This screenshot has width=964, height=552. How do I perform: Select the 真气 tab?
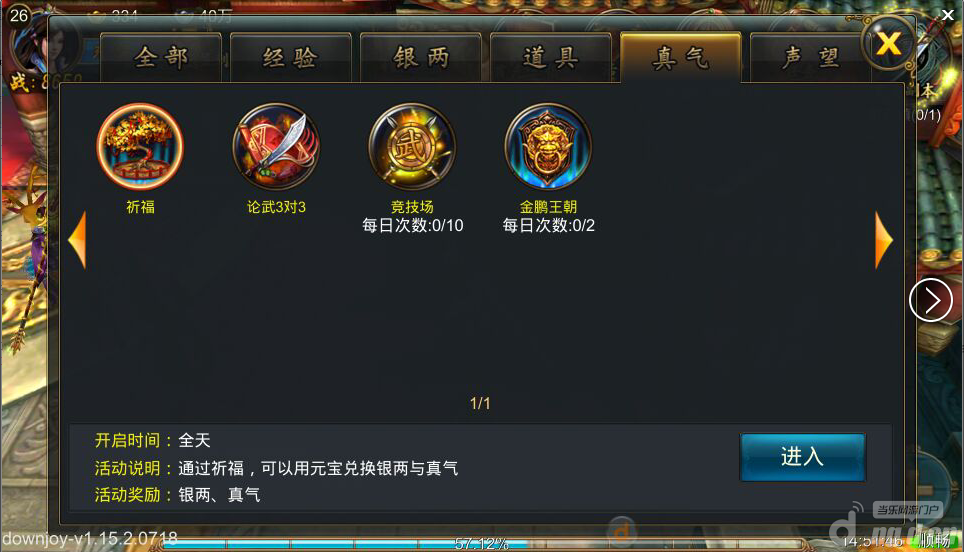coord(681,58)
